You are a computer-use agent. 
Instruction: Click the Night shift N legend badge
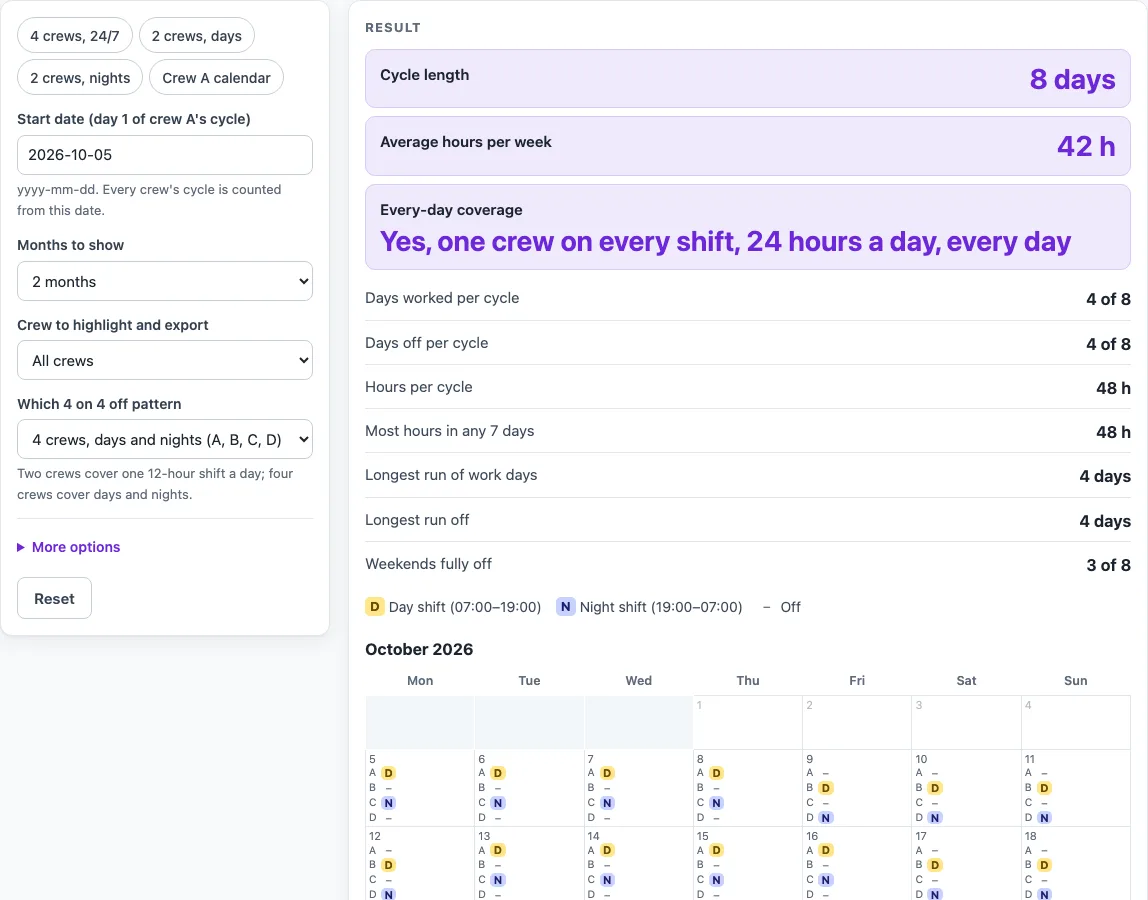tap(565, 607)
